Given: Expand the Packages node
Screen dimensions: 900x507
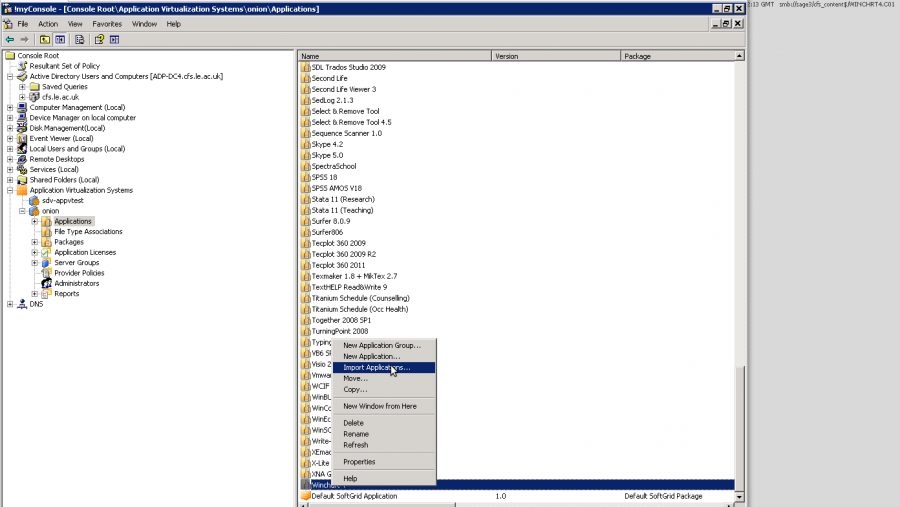Looking at the screenshot, I should 34,242.
